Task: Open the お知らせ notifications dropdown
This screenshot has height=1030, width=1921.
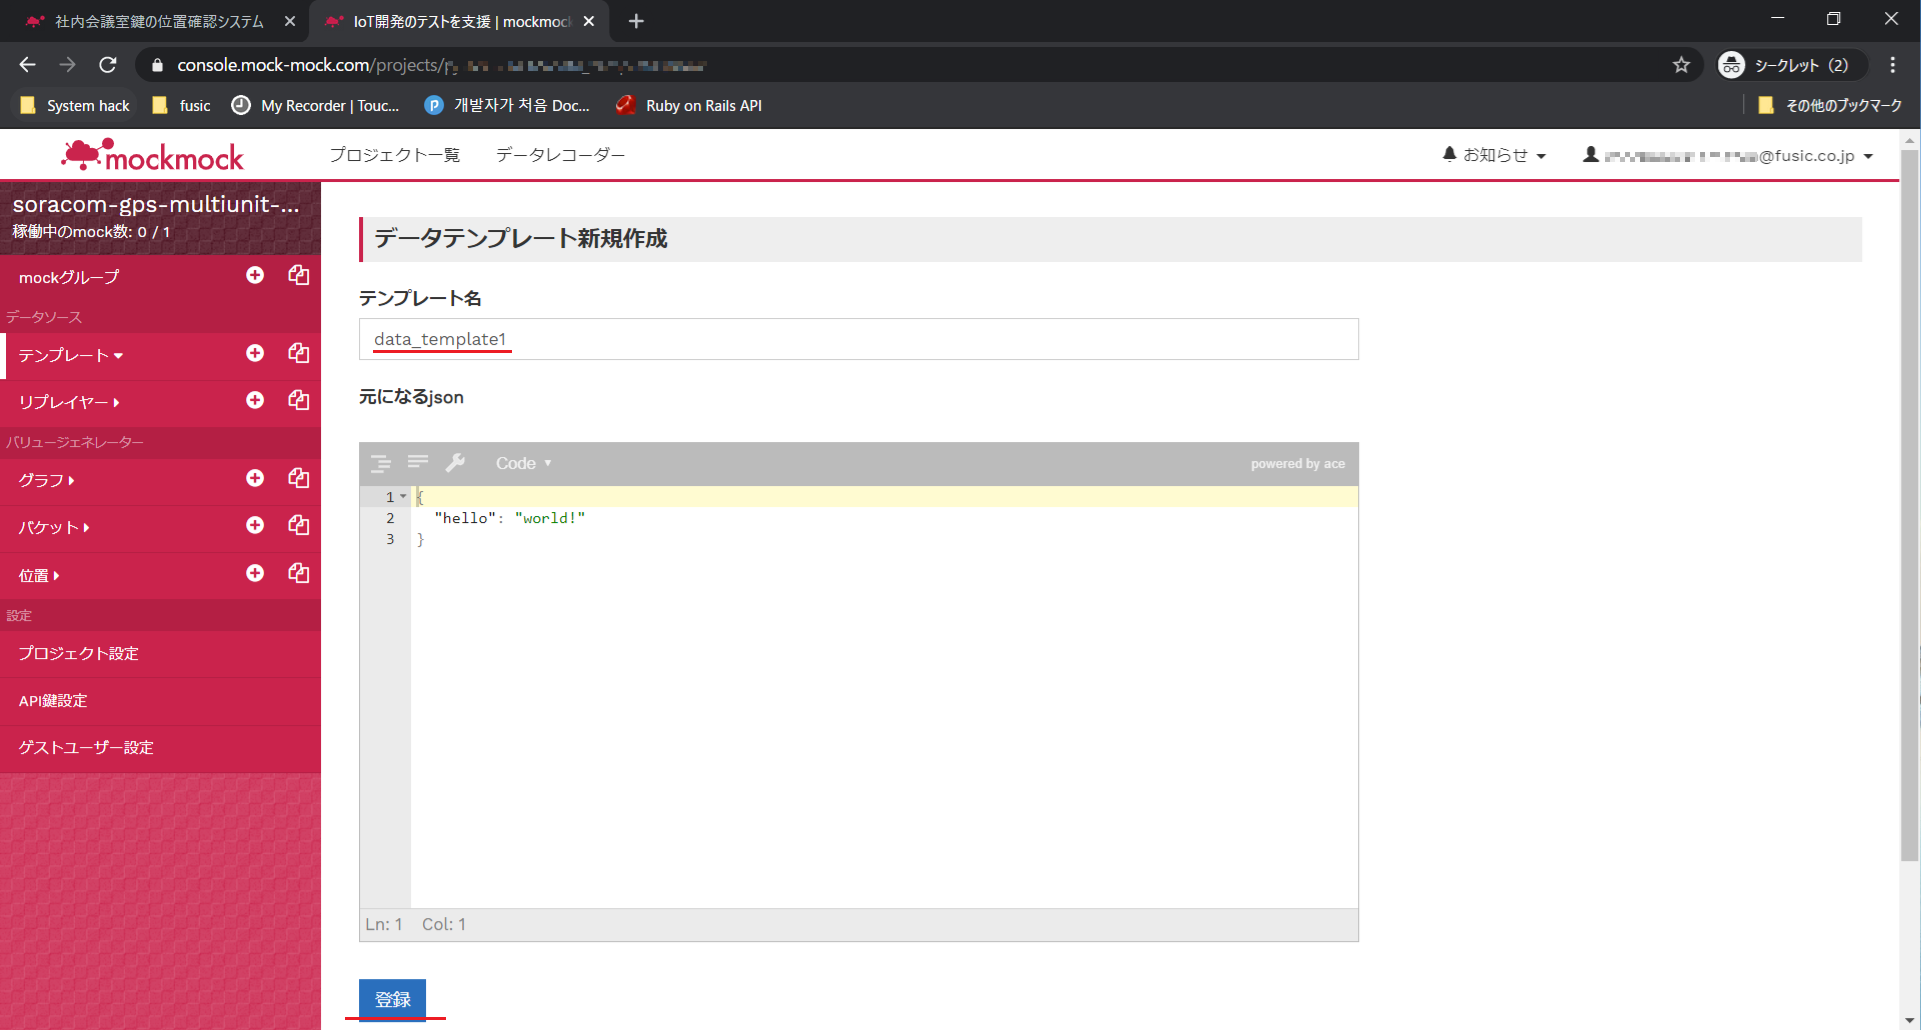Action: point(1494,155)
